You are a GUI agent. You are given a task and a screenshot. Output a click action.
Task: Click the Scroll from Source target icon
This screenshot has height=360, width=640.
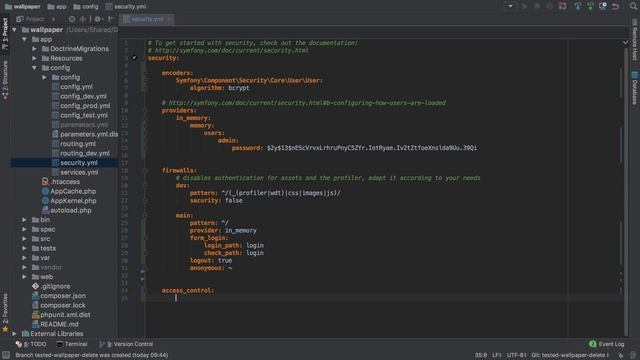coord(72,19)
